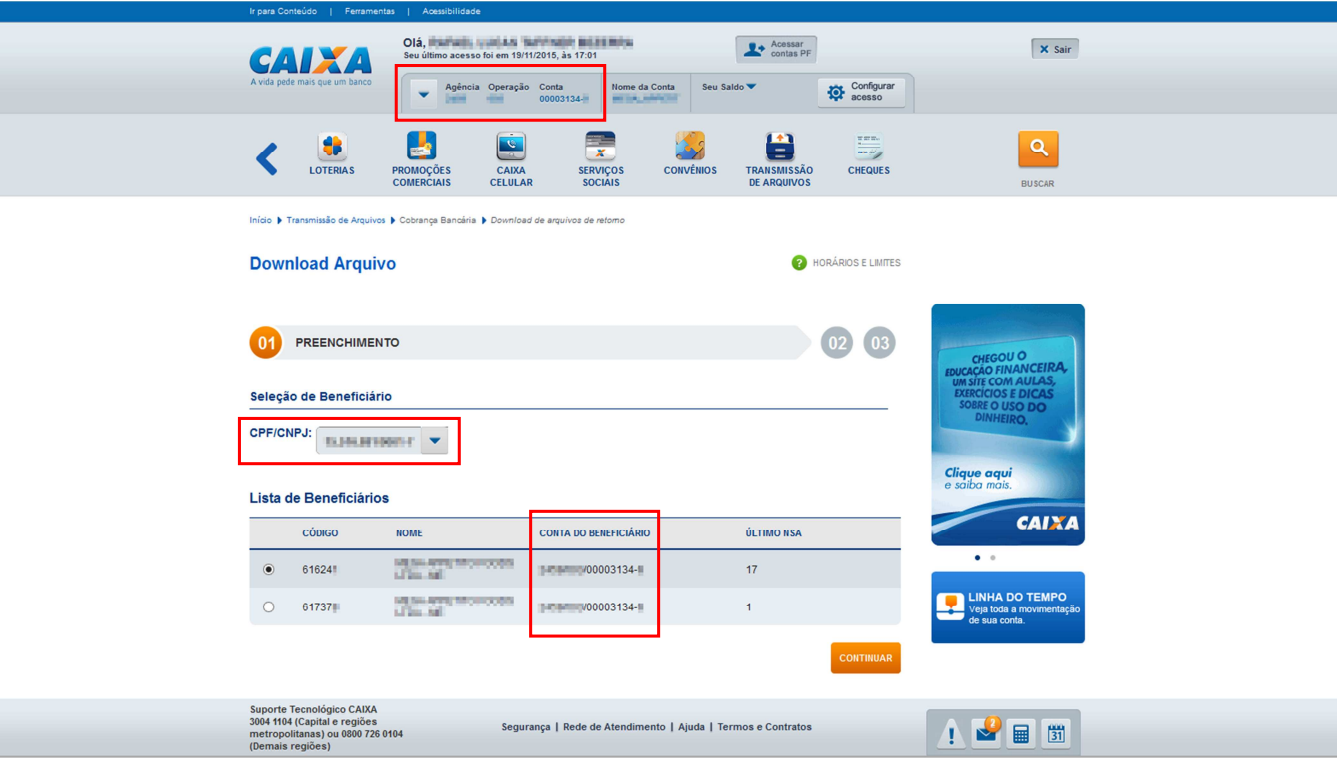Open the Cheques icon

tap(868, 146)
